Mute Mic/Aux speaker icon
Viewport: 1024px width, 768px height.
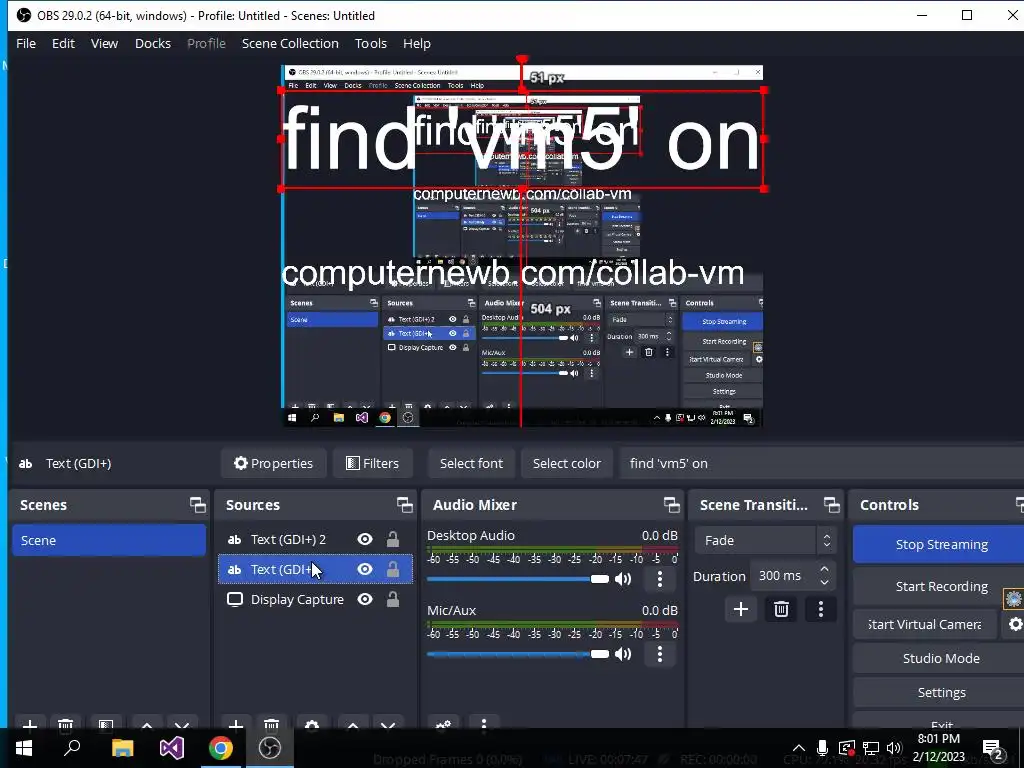click(x=624, y=654)
